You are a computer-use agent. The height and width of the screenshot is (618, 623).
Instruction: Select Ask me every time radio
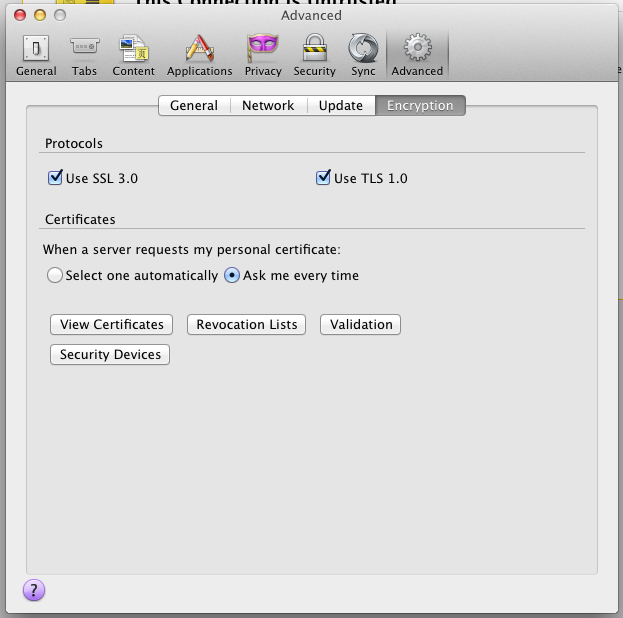[232, 275]
